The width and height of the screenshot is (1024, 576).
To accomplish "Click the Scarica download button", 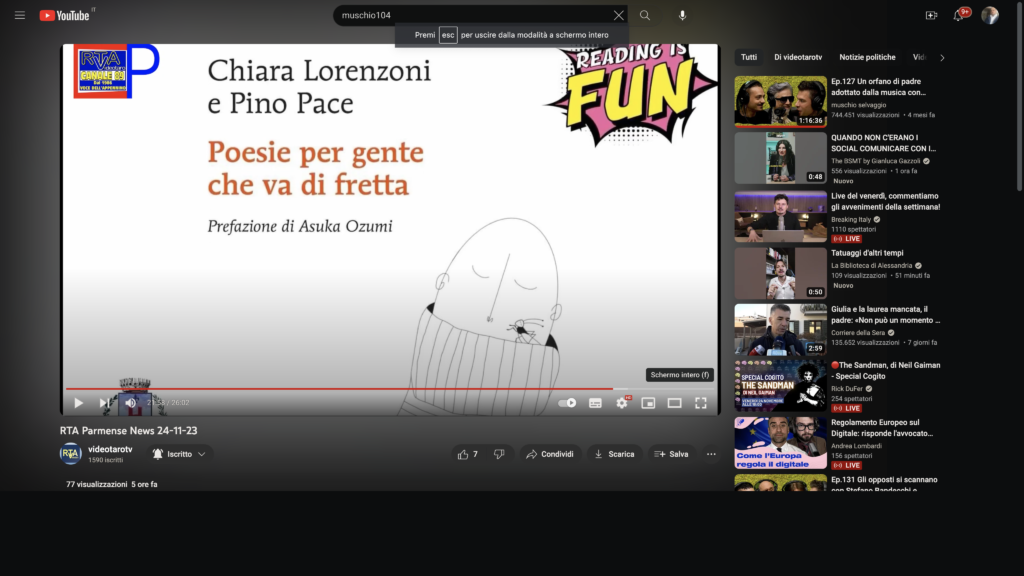I will pyautogui.click(x=614, y=454).
